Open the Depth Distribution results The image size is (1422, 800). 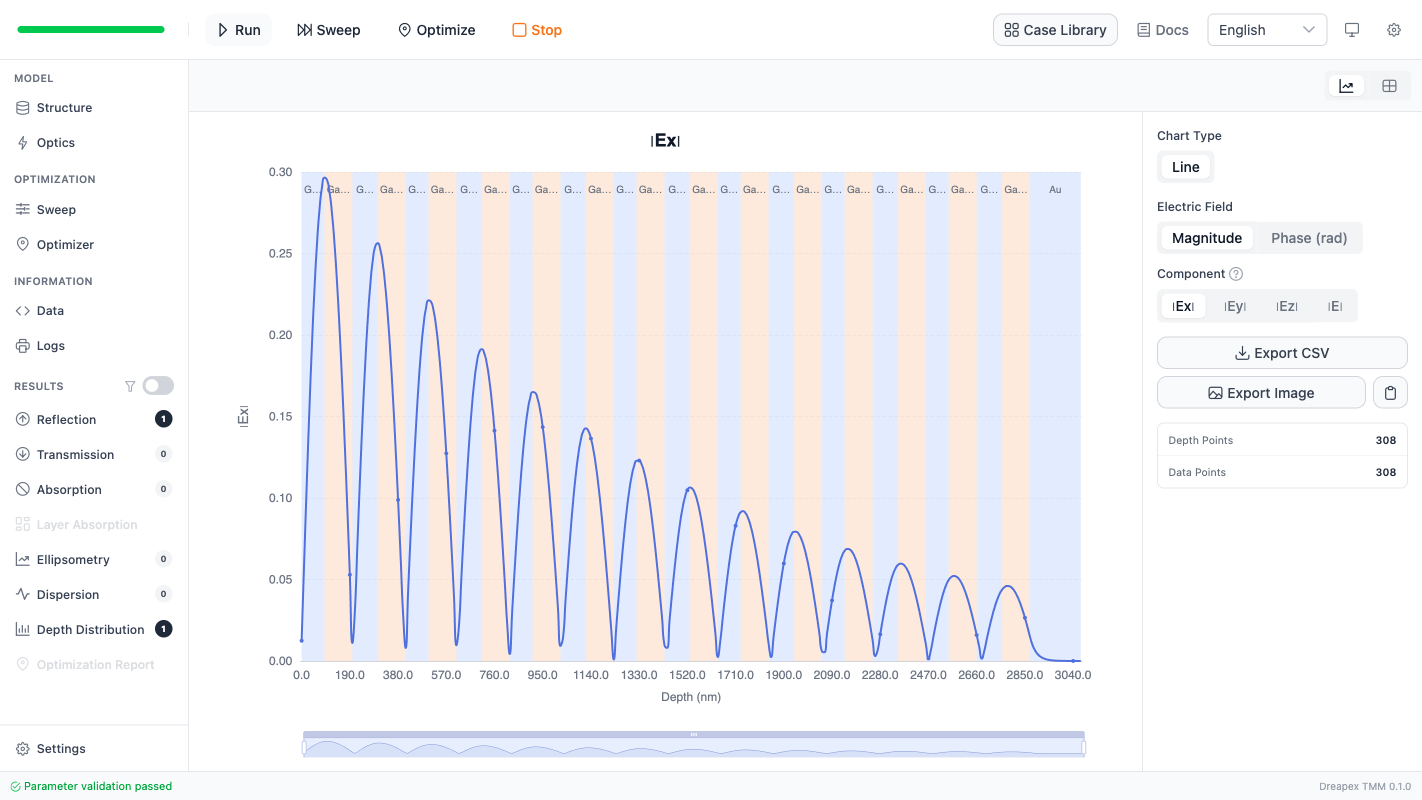88,629
